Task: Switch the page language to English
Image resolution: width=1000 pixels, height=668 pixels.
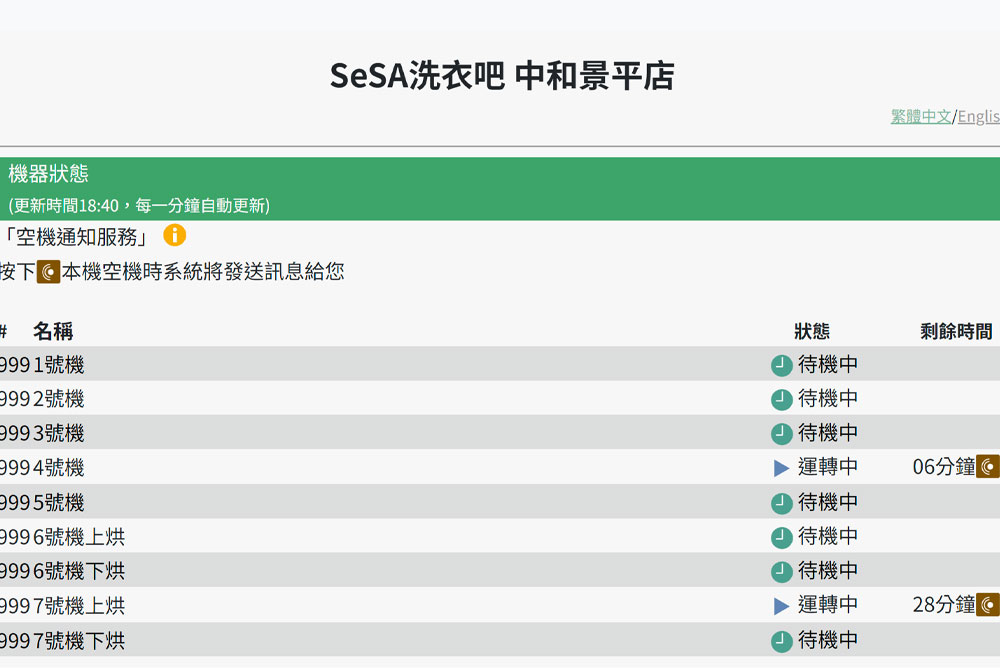Action: click(x=981, y=116)
